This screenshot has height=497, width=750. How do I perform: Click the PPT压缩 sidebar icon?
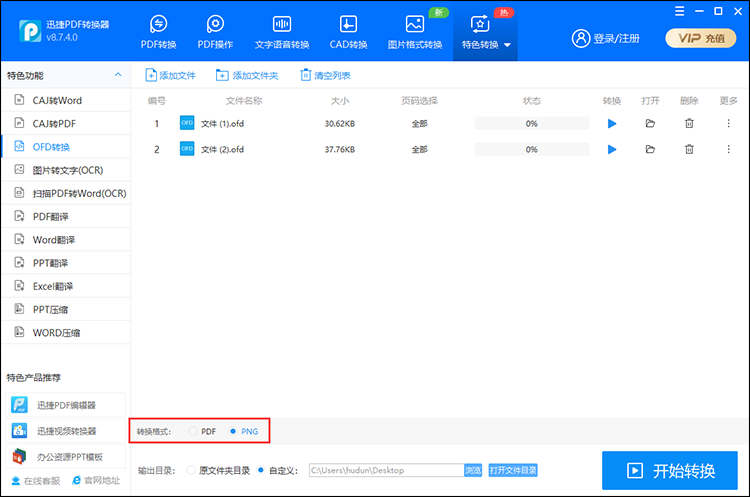[19, 309]
